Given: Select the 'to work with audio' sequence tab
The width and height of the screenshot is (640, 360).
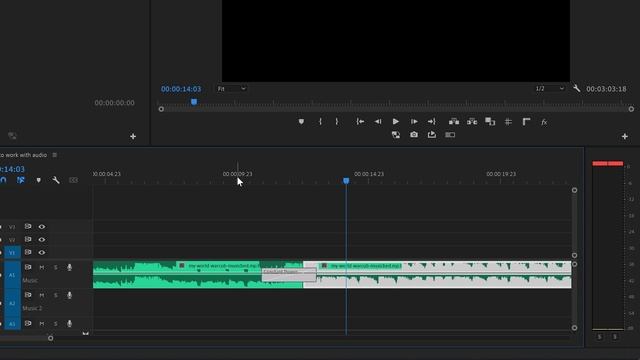Looking at the screenshot, I should [x=24, y=155].
